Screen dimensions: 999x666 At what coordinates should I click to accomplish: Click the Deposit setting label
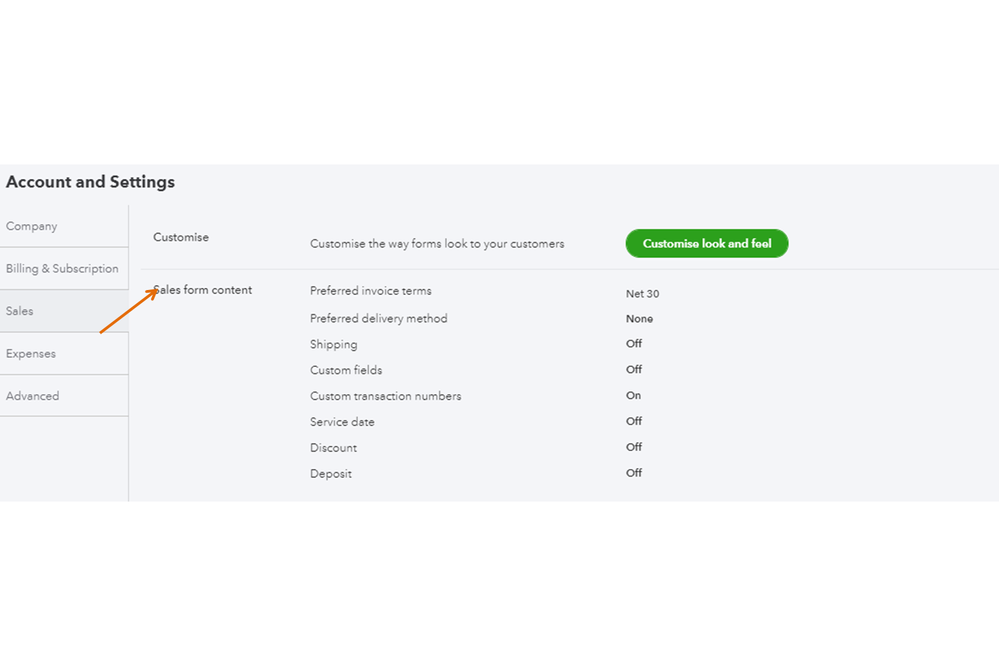(331, 474)
